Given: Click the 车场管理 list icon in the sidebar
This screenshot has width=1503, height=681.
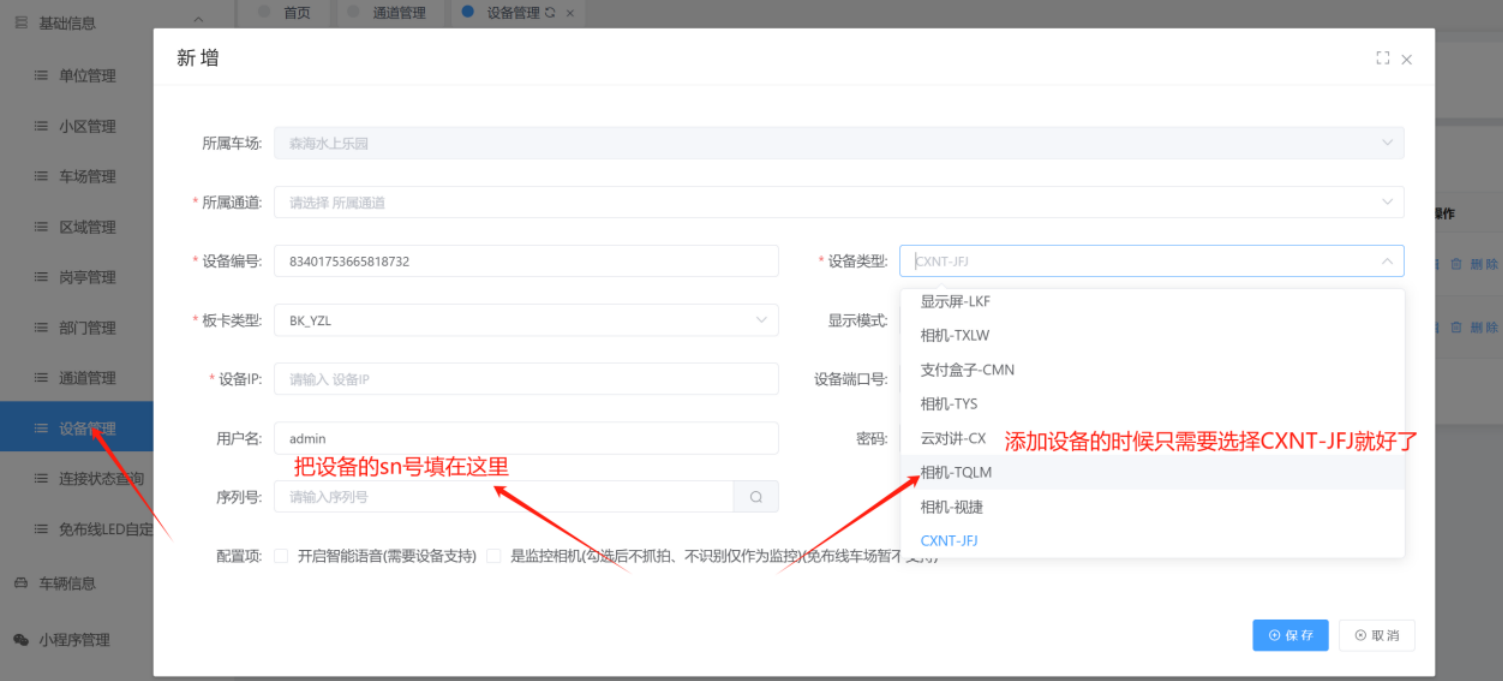Looking at the screenshot, I should pyautogui.click(x=41, y=176).
